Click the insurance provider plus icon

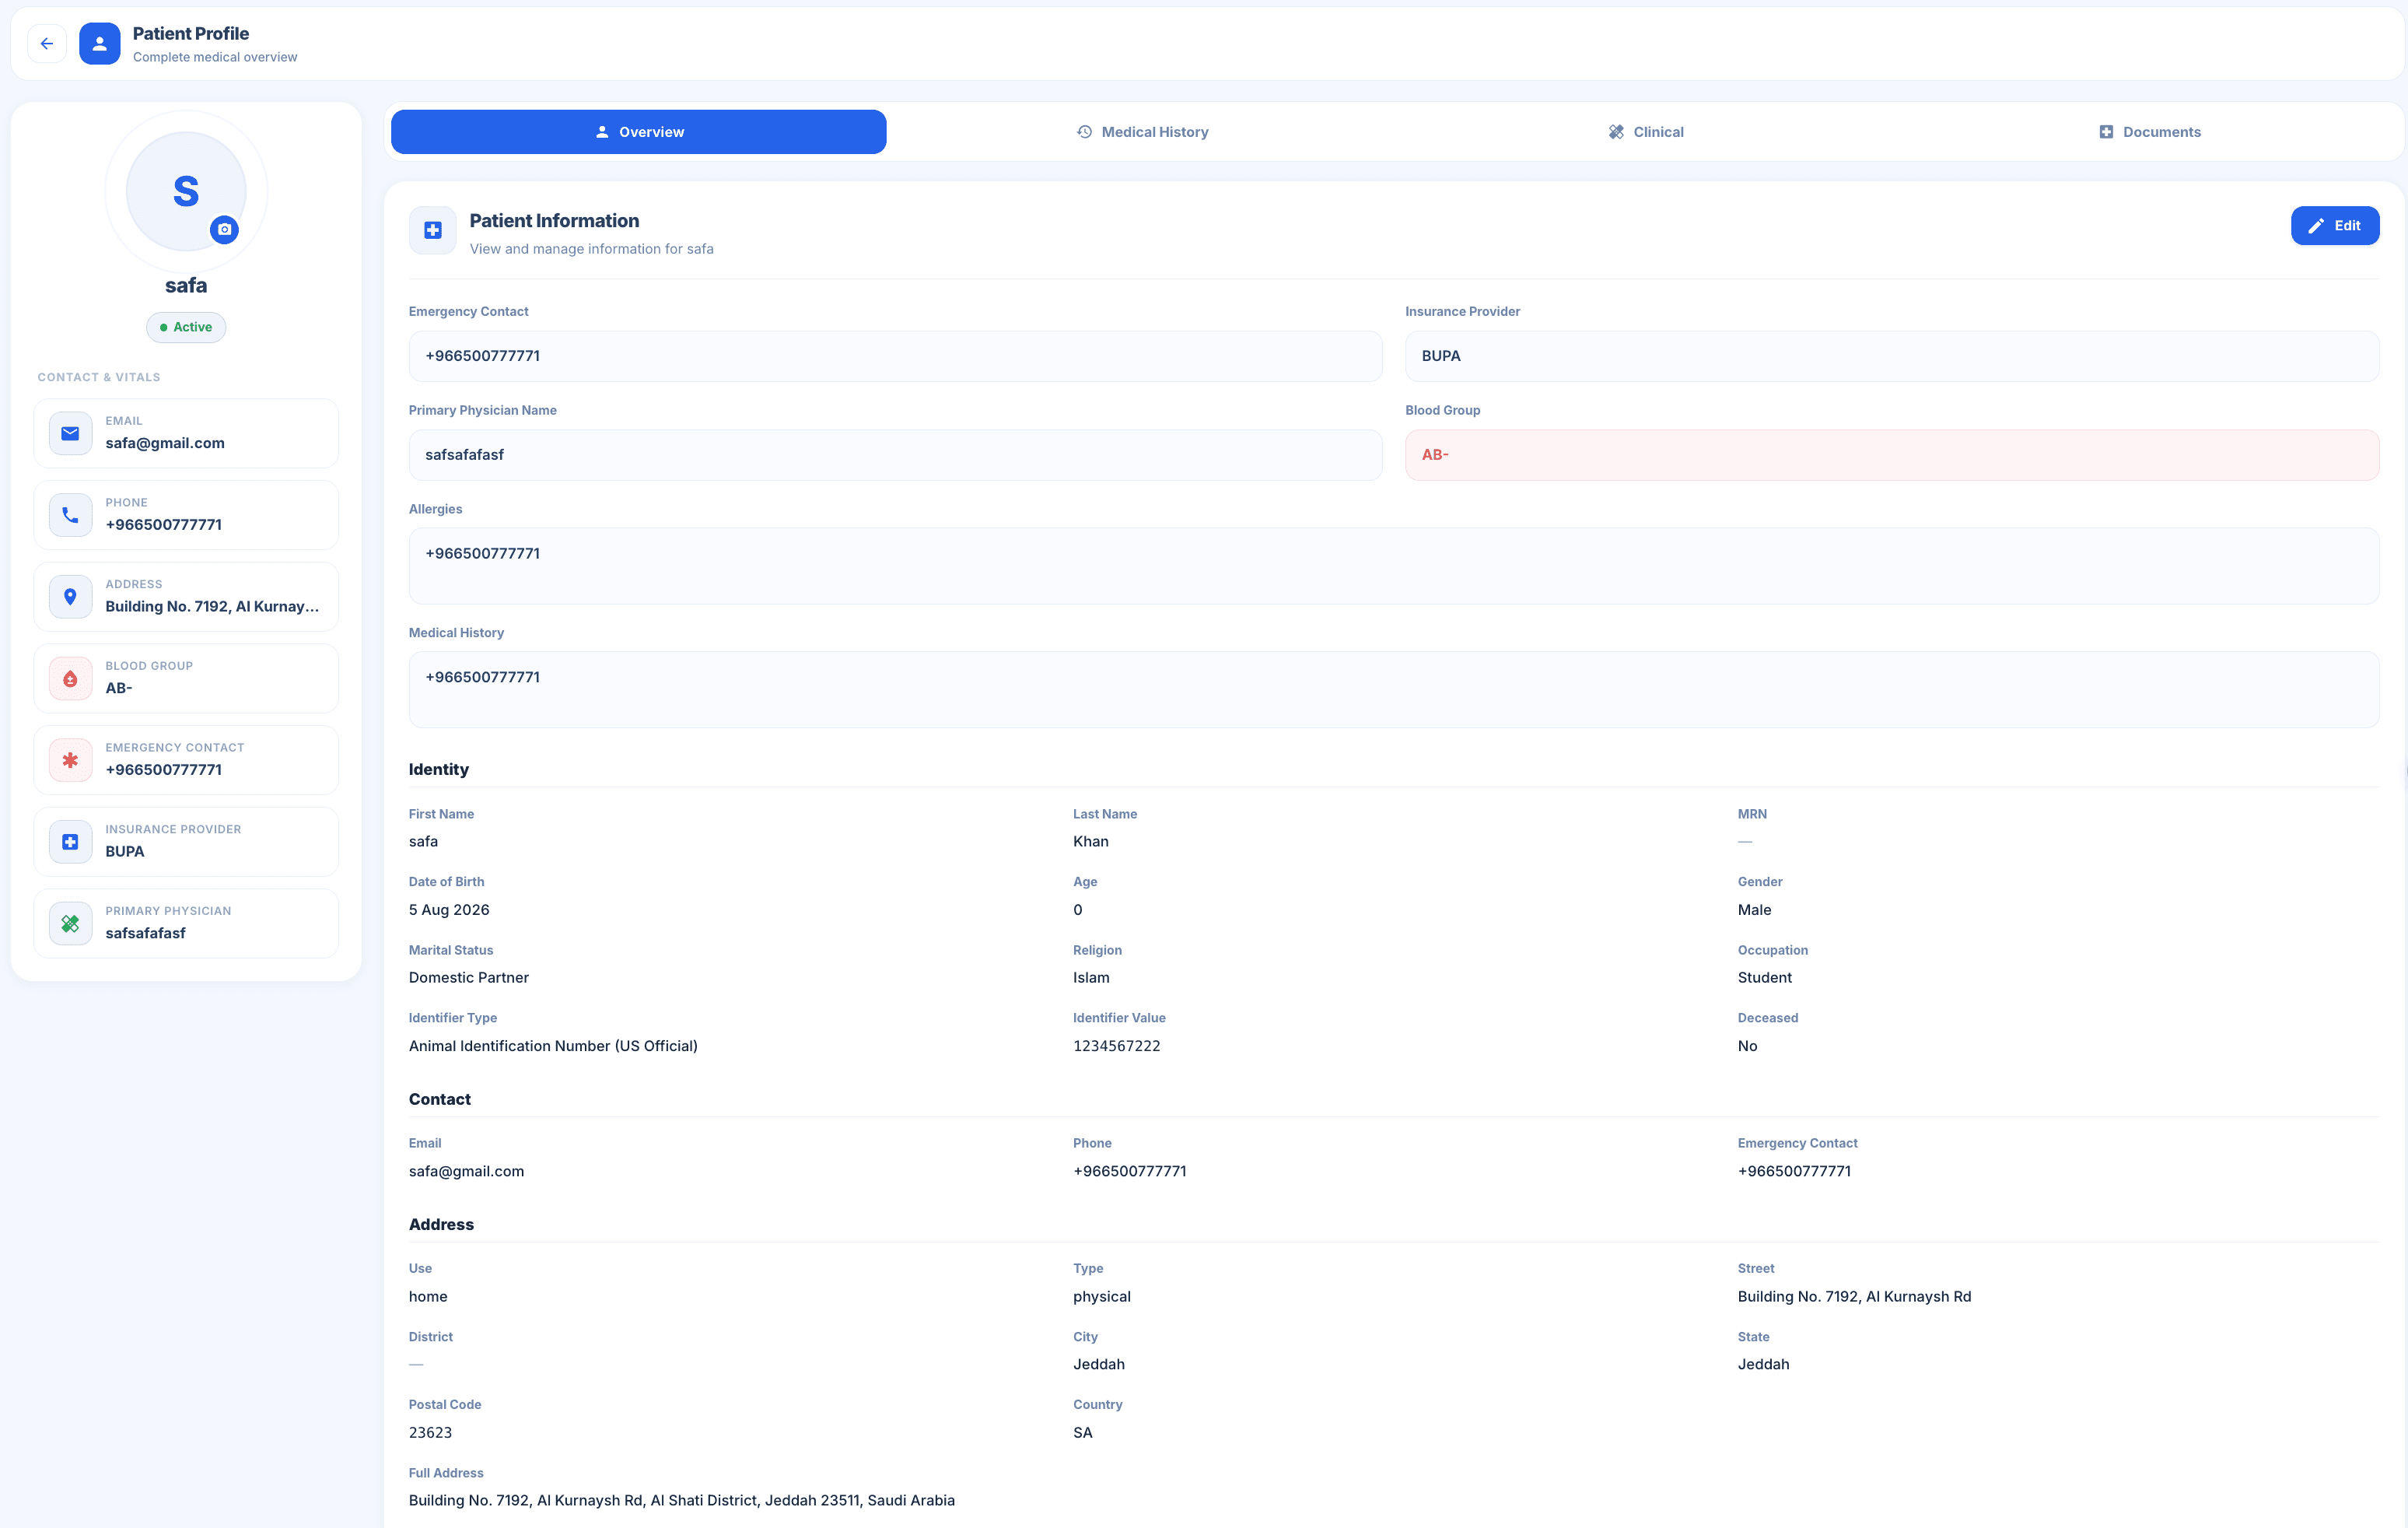70,842
